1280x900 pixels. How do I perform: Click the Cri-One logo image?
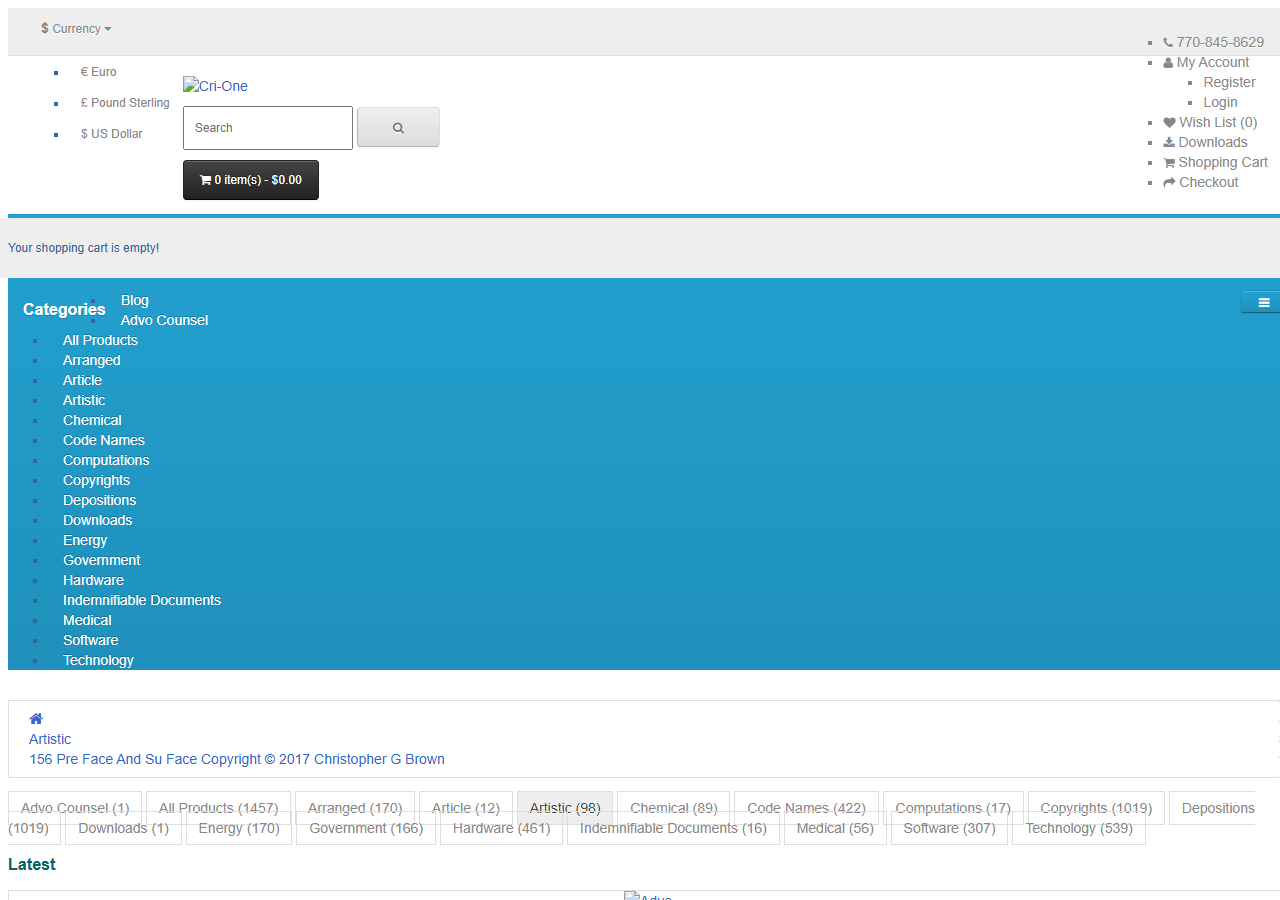point(215,86)
